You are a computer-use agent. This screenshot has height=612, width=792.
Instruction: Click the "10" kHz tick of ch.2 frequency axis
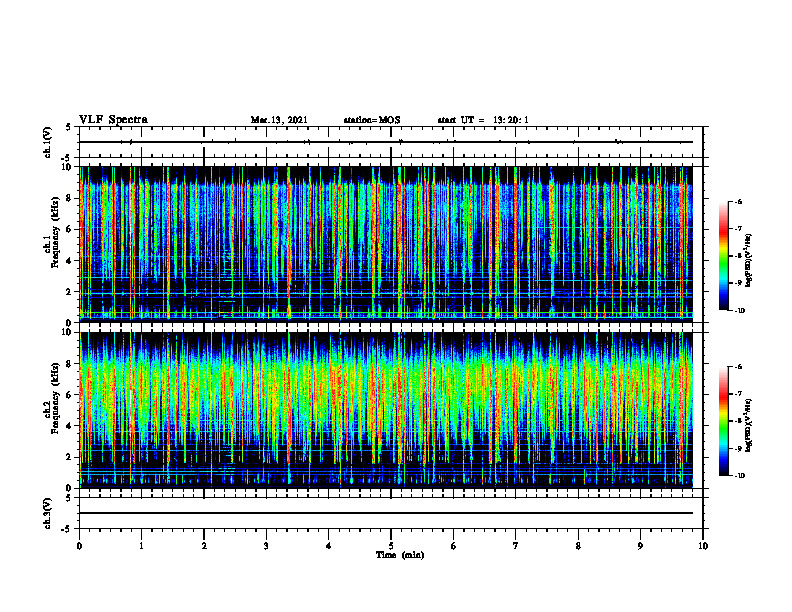click(66, 332)
